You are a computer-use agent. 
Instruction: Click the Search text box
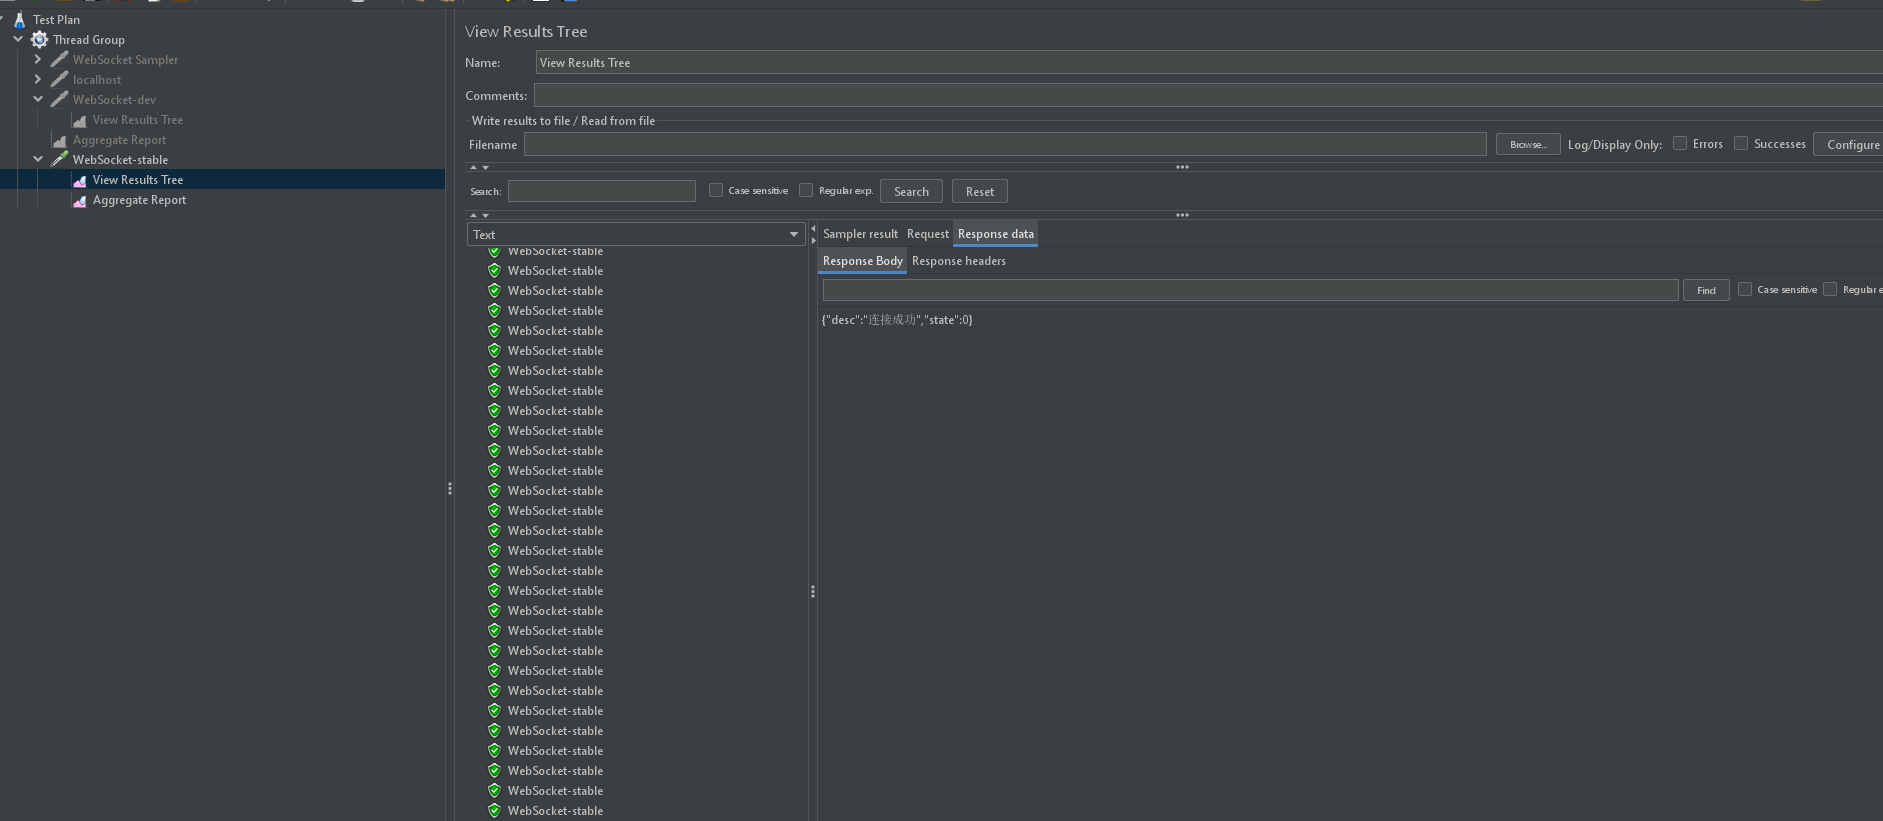click(602, 190)
